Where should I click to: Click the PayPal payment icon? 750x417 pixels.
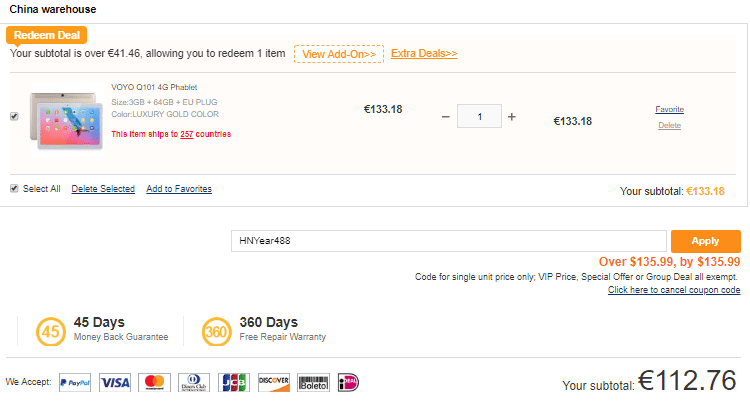75,383
